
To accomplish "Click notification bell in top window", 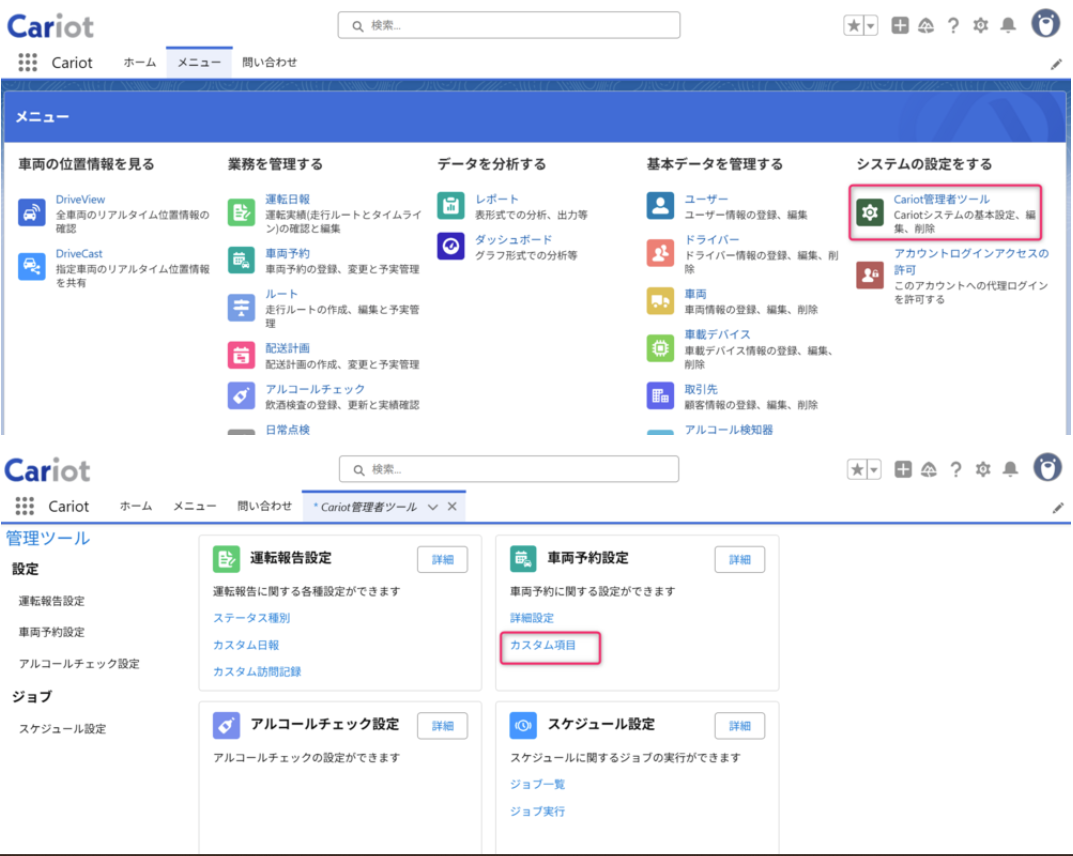I will coord(1008,25).
